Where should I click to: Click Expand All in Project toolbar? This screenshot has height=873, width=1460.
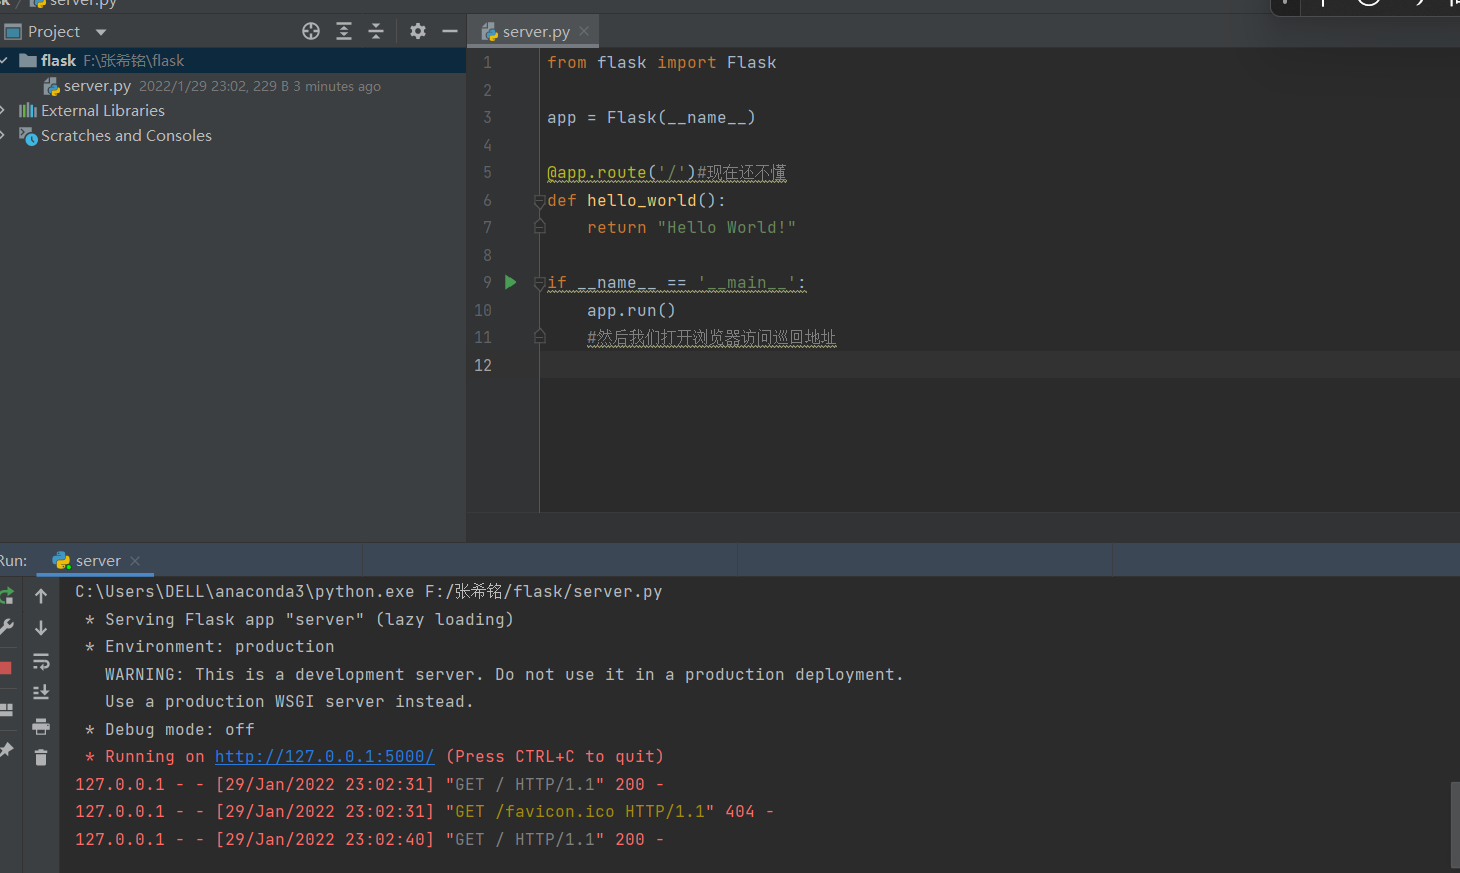pyautogui.click(x=344, y=31)
